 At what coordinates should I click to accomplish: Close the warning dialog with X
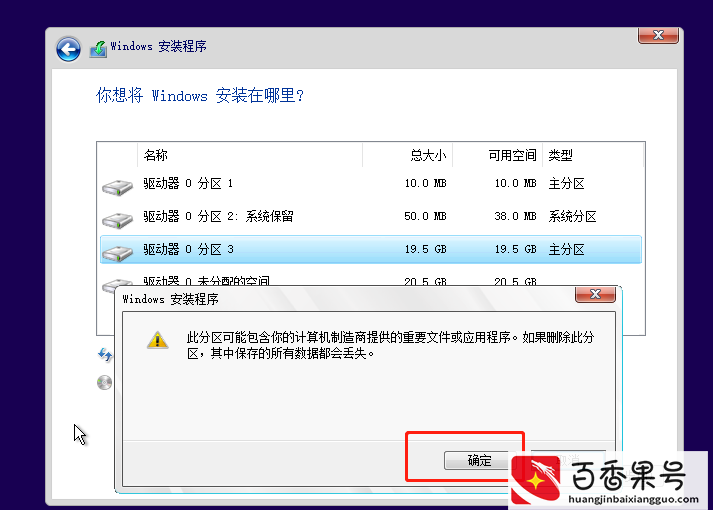(595, 295)
